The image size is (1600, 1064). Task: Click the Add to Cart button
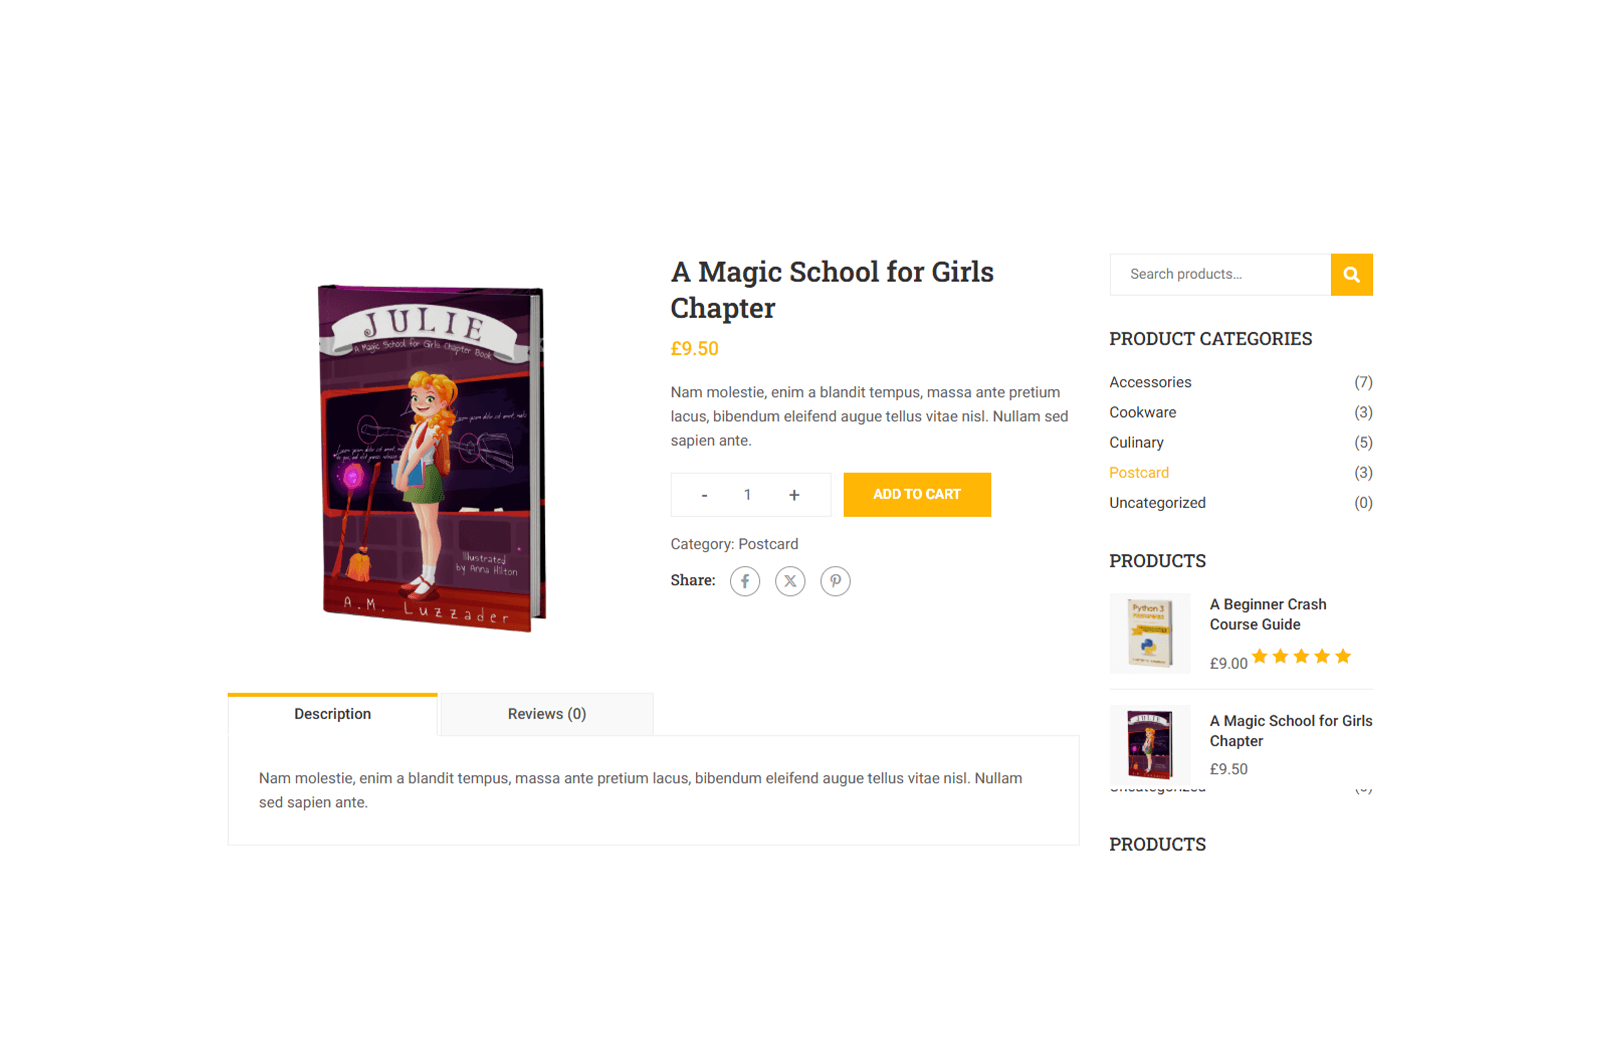pyautogui.click(x=917, y=495)
